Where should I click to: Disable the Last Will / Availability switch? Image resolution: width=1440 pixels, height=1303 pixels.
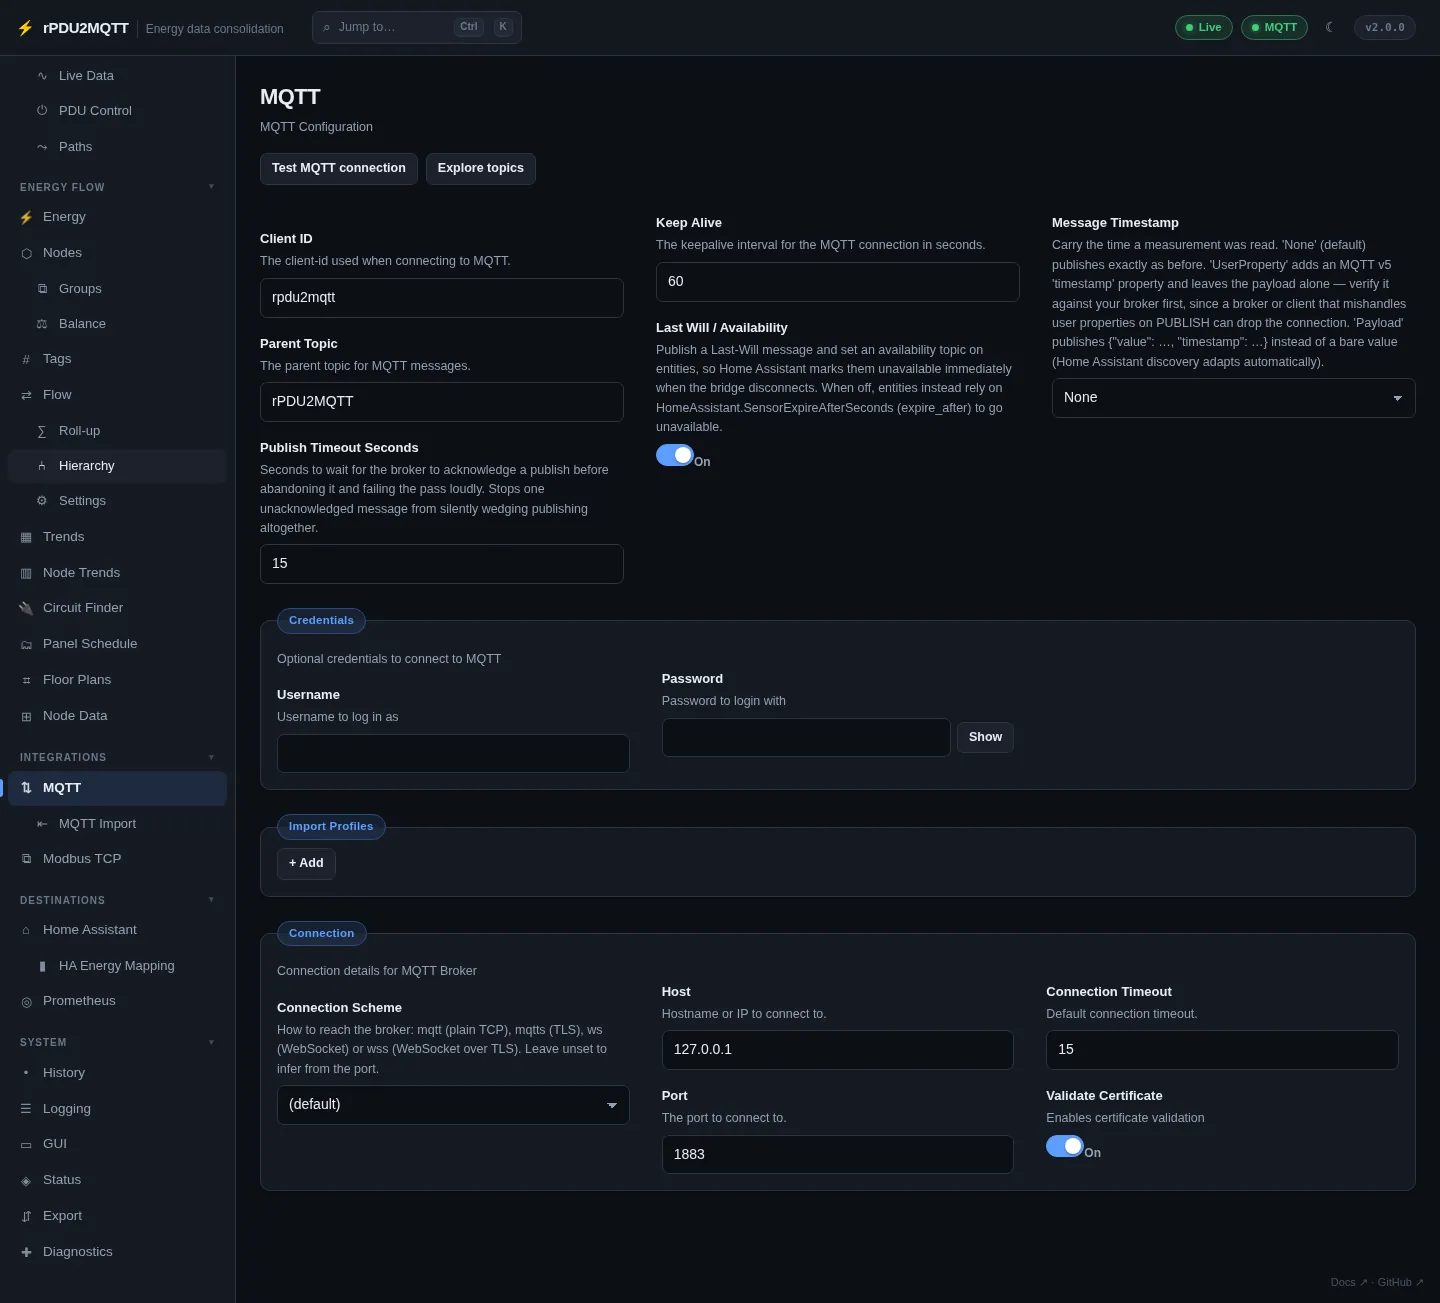click(675, 455)
